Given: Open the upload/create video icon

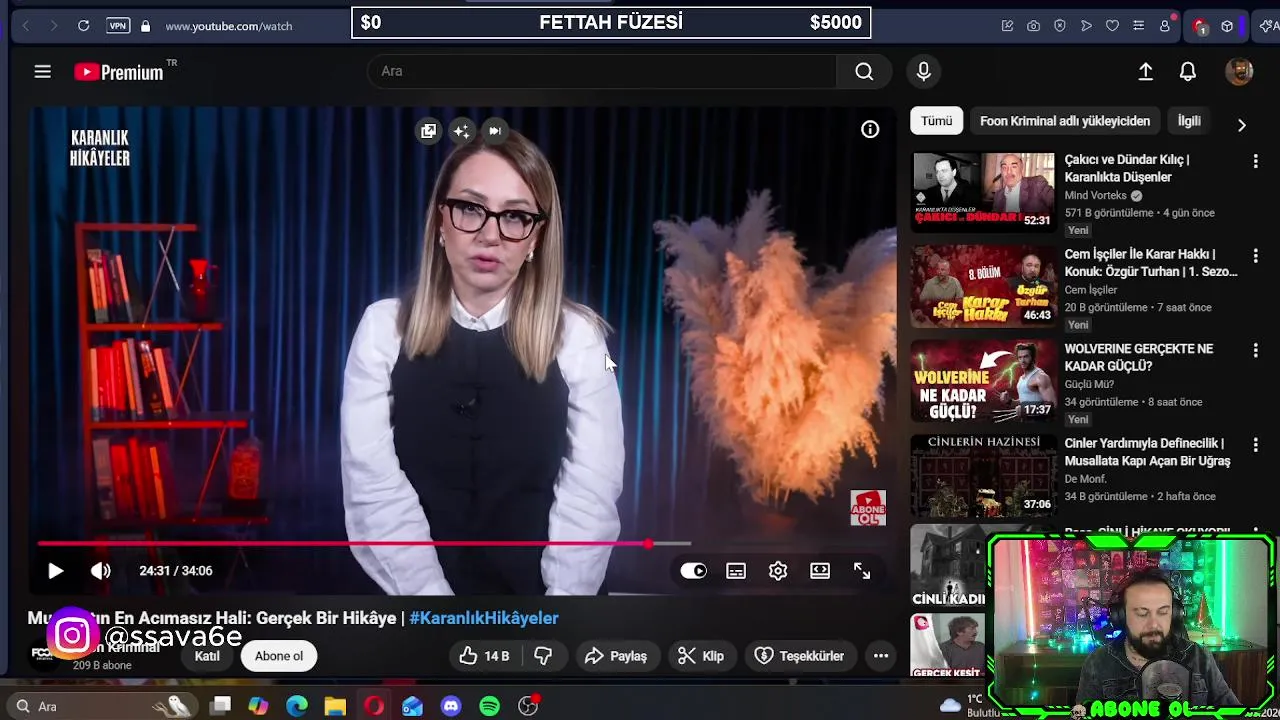Looking at the screenshot, I should (x=1146, y=71).
